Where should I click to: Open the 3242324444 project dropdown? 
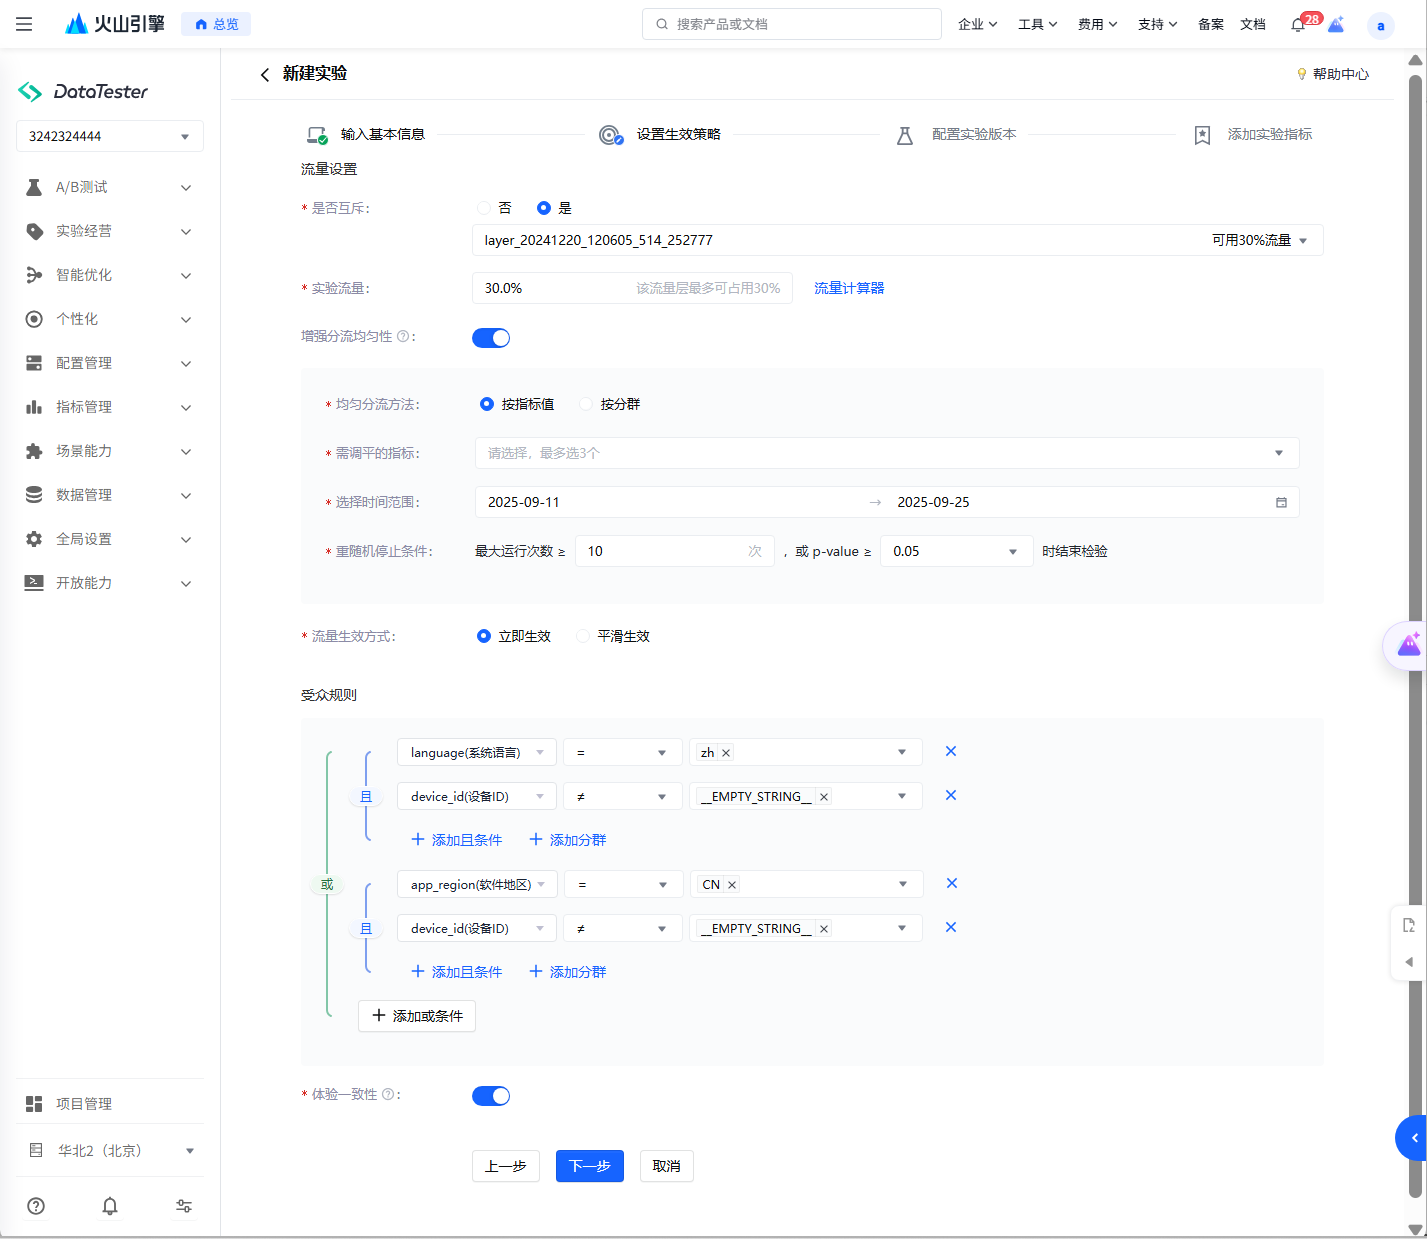(x=110, y=136)
